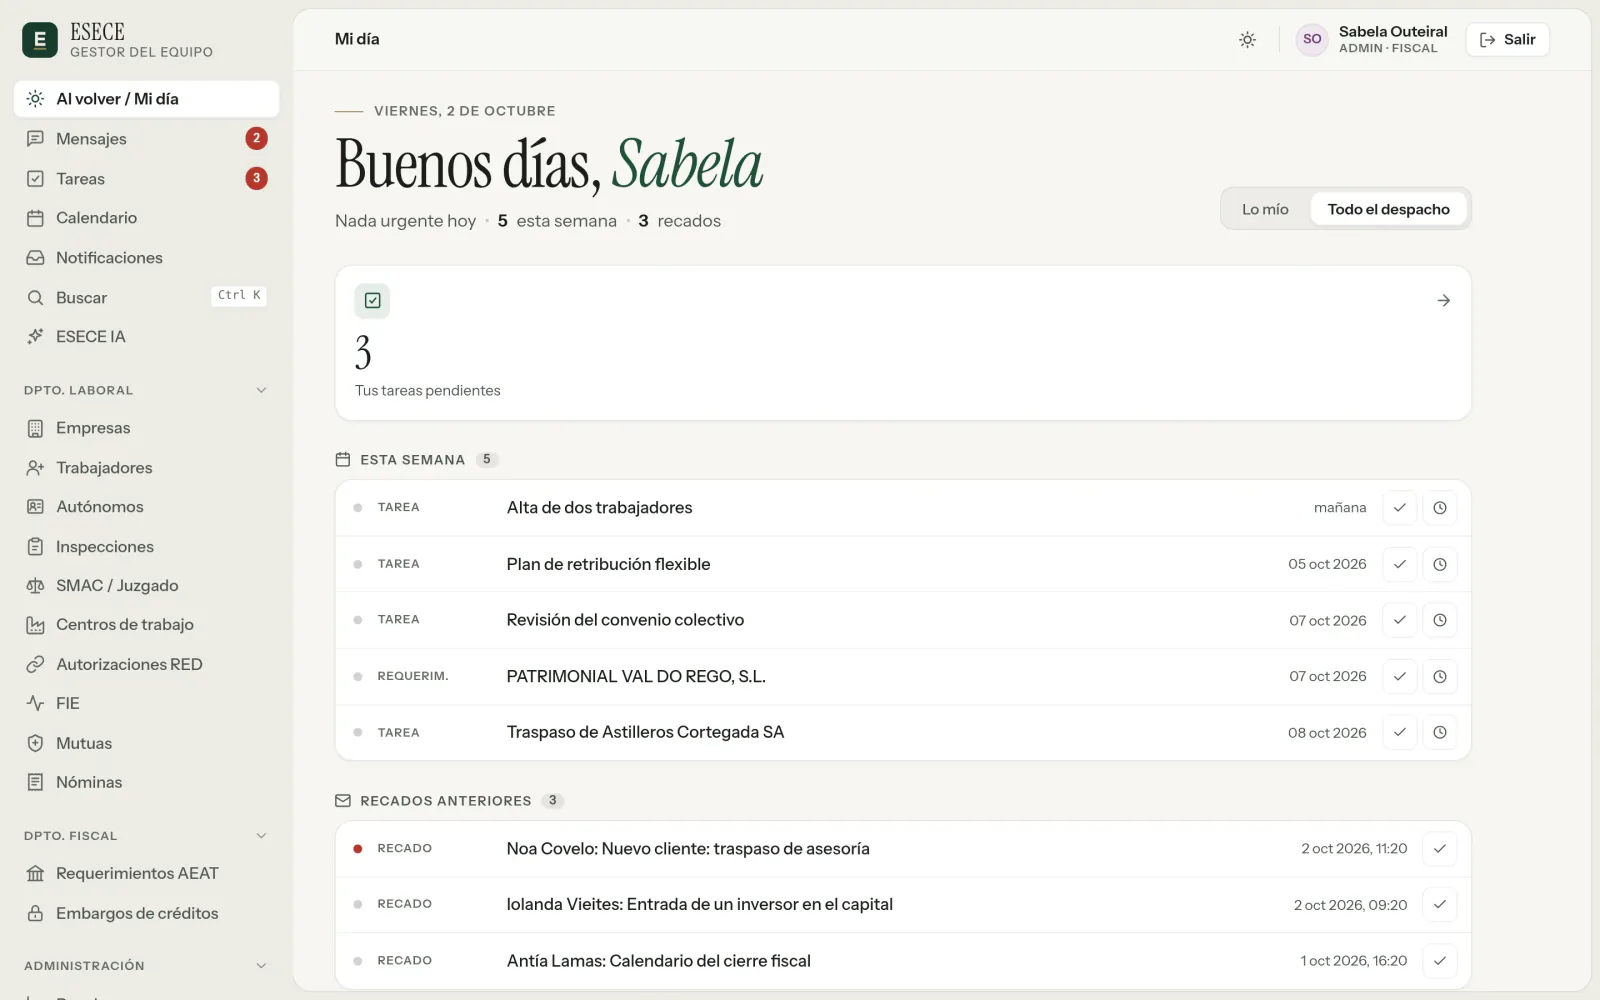Image resolution: width=1600 pixels, height=1000 pixels.
Task: Snooze 'Plan de retribución flexible' clock icon
Action: coord(1440,564)
